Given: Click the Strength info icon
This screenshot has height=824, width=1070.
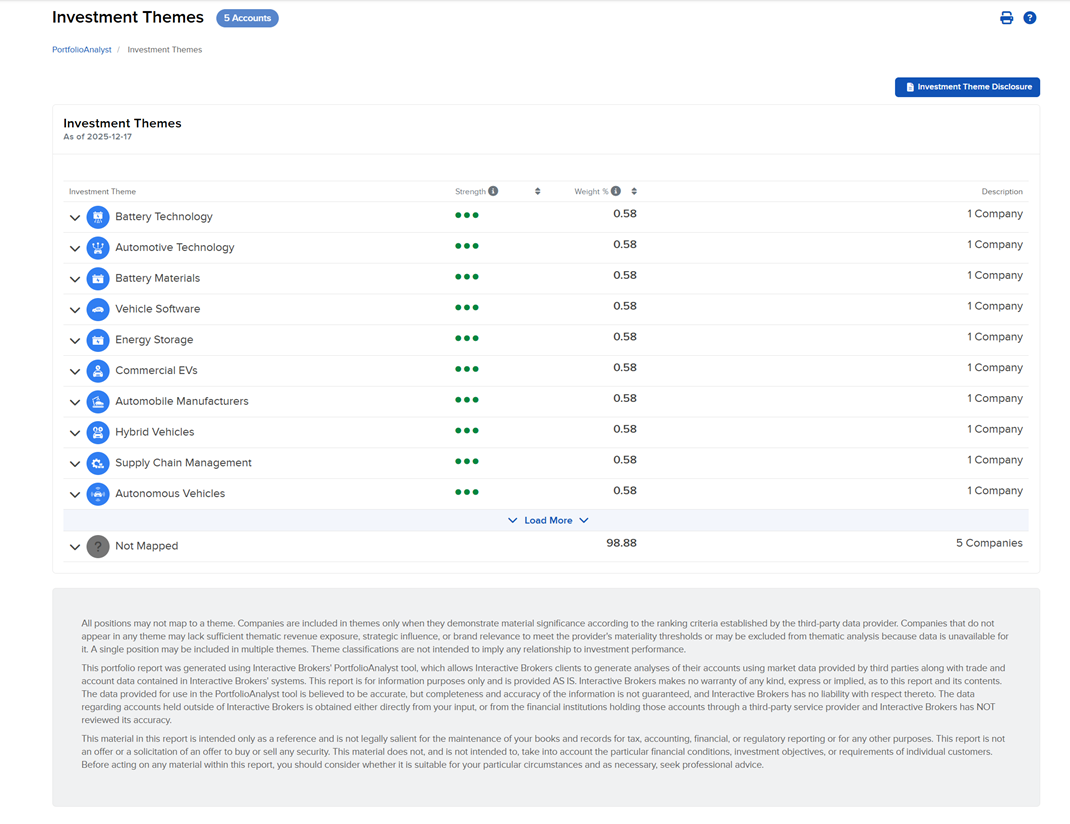Looking at the screenshot, I should 493,191.
